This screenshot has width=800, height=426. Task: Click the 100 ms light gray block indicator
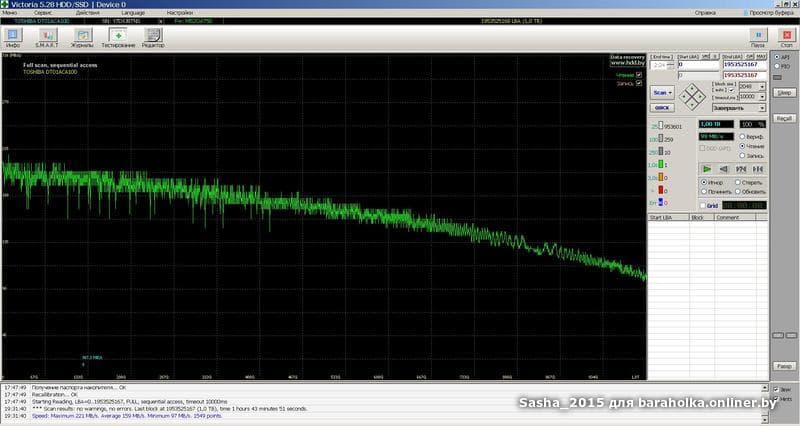click(661, 139)
